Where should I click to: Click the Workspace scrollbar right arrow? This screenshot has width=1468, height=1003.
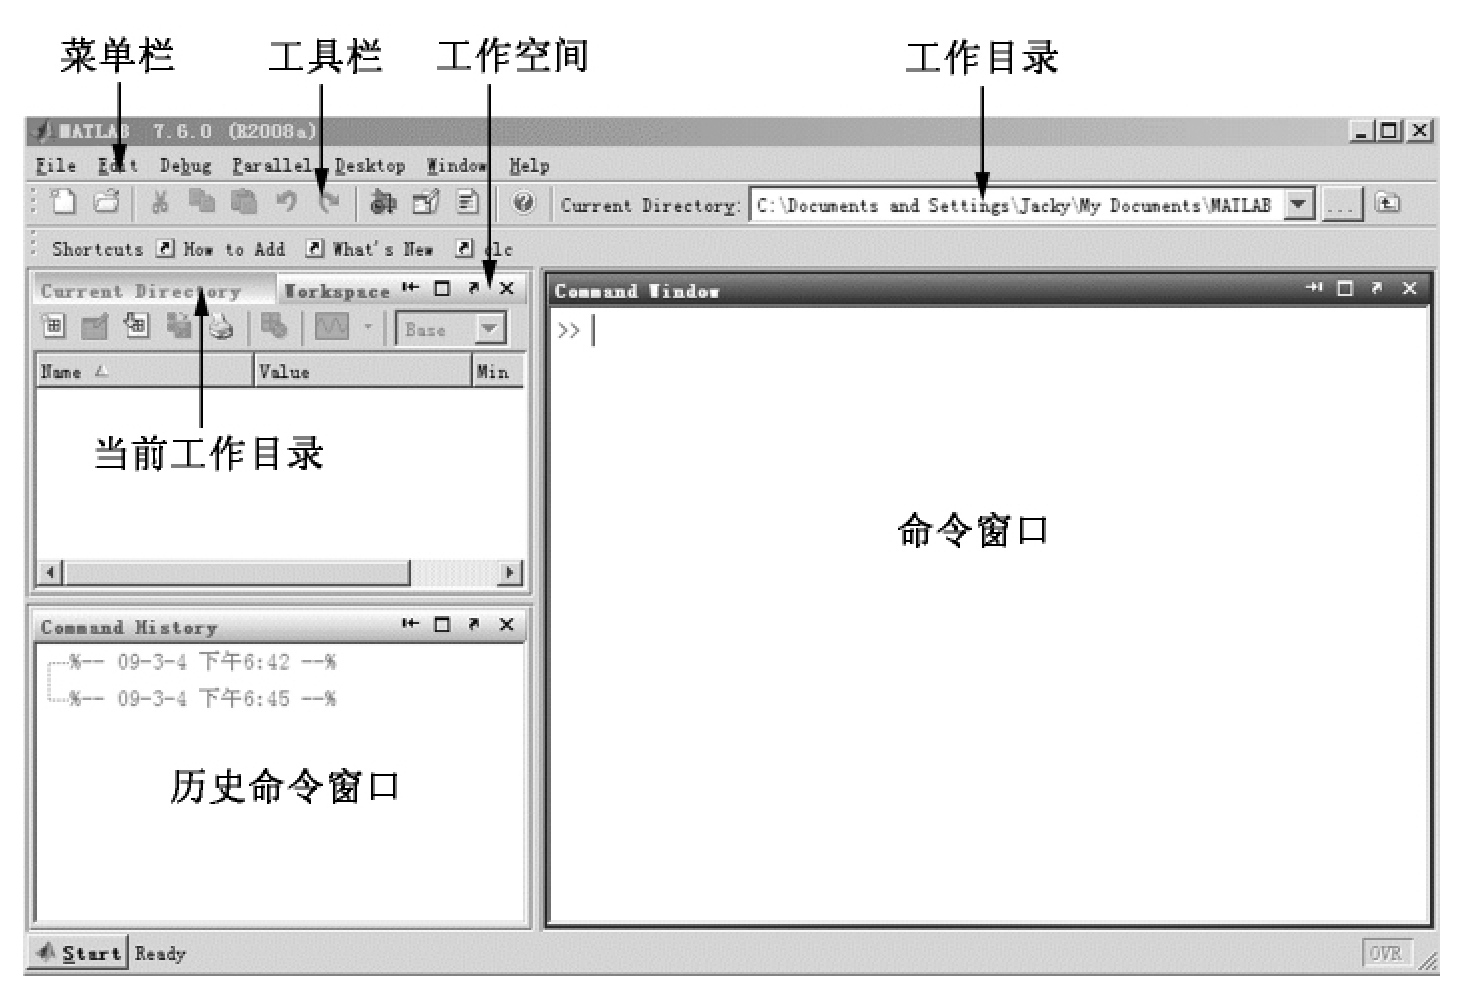pos(510,572)
